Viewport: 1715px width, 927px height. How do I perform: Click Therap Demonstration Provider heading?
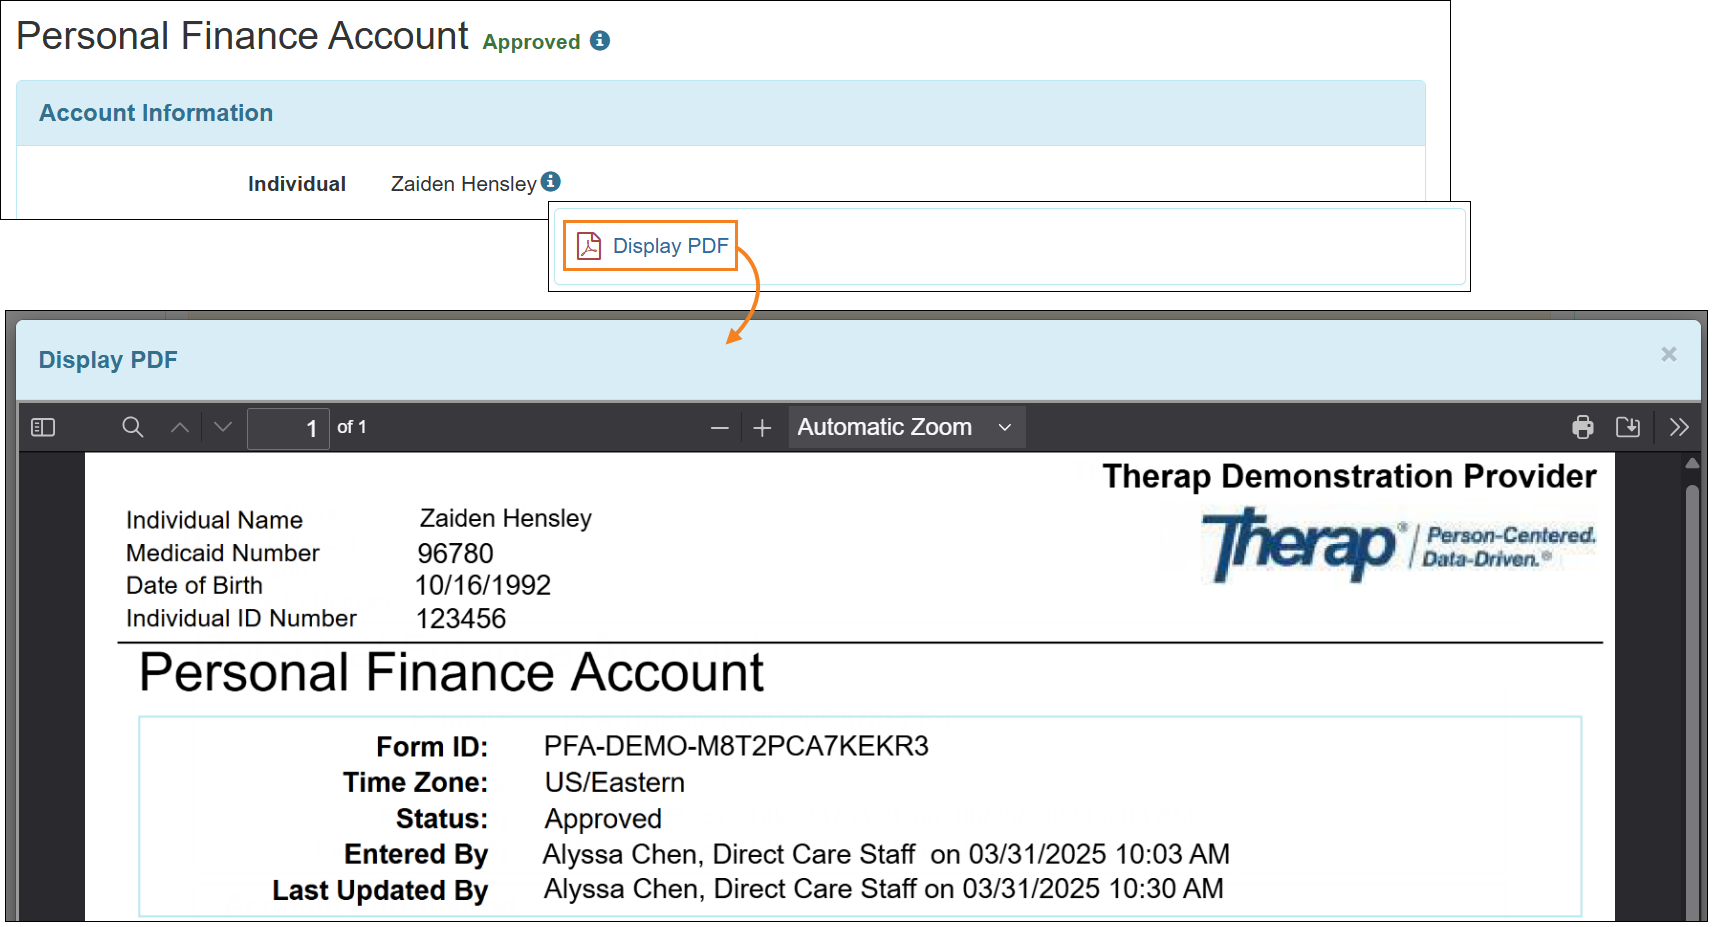click(x=1349, y=476)
